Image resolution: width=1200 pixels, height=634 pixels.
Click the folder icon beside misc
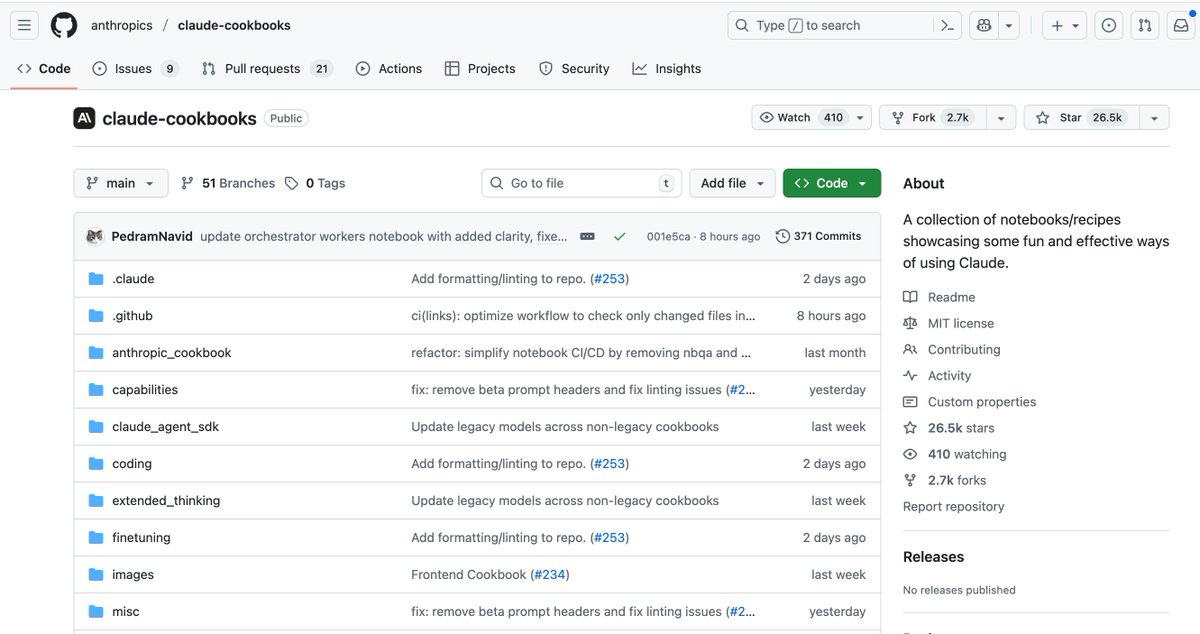[96, 612]
